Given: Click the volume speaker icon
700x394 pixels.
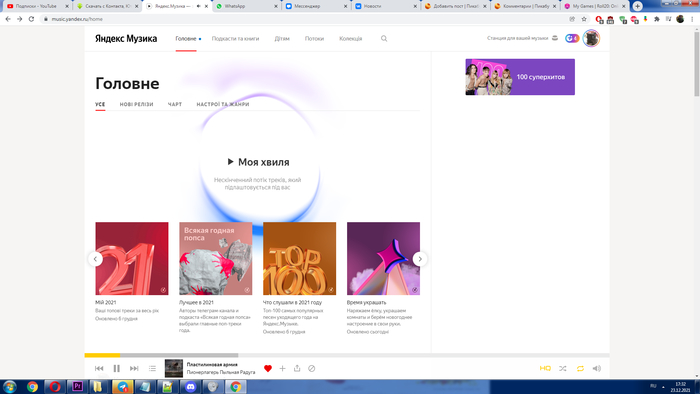Looking at the screenshot, I should point(596,368).
